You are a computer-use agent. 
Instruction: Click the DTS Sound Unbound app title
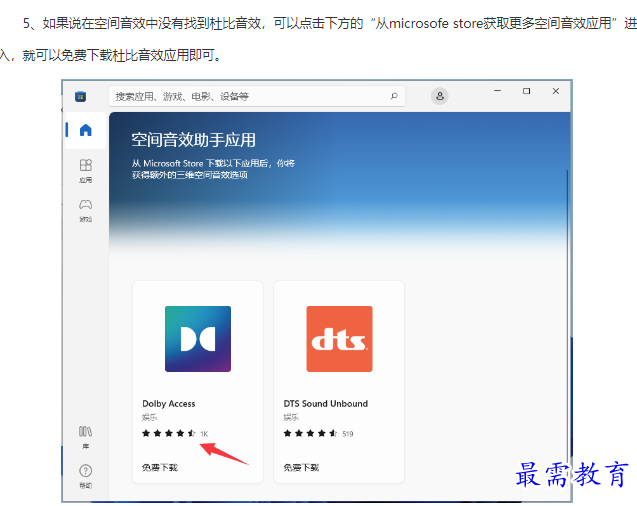(325, 404)
